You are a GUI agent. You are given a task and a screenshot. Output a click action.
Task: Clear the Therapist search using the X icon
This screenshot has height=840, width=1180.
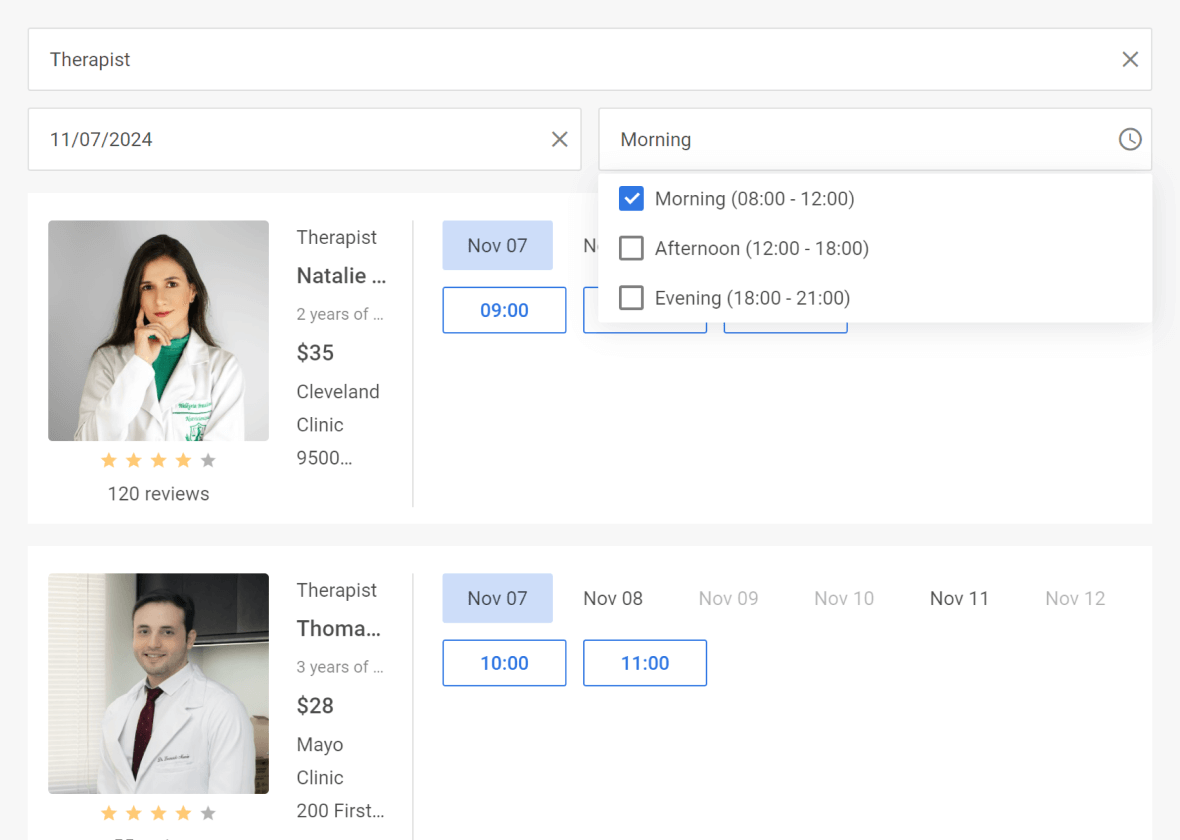coord(1130,59)
